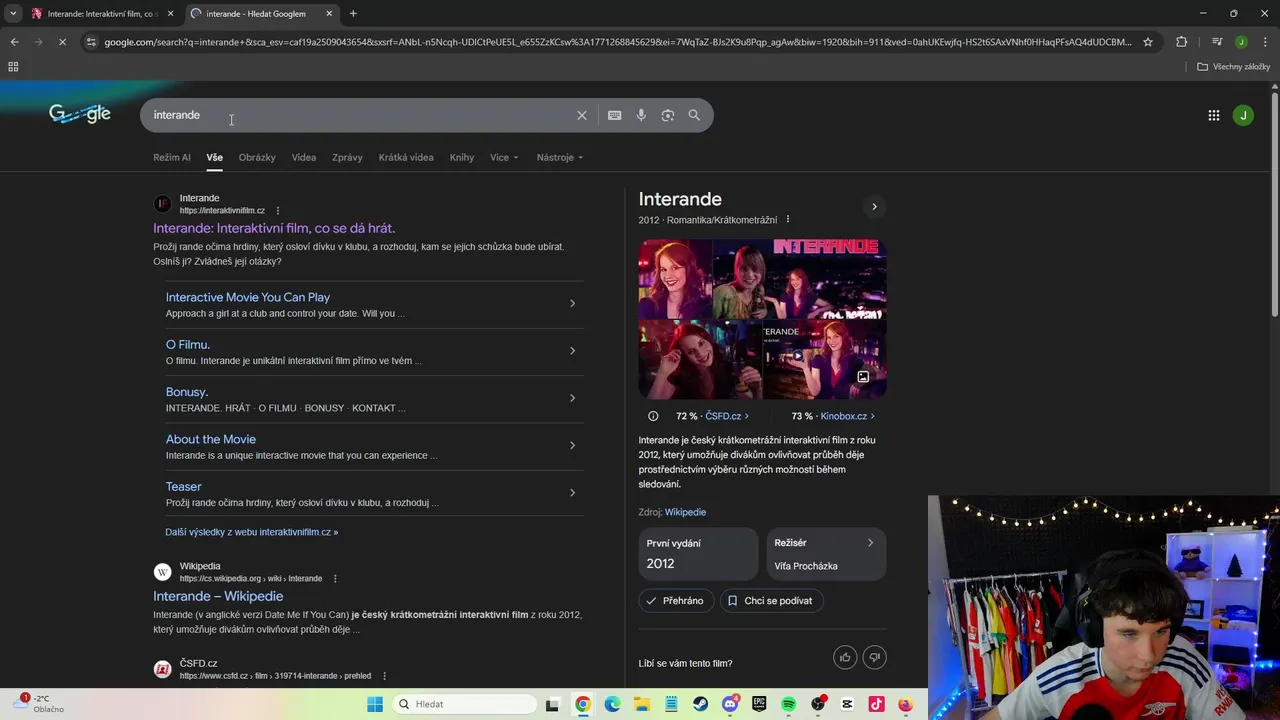Open the Google account avatar J

tap(1243, 115)
